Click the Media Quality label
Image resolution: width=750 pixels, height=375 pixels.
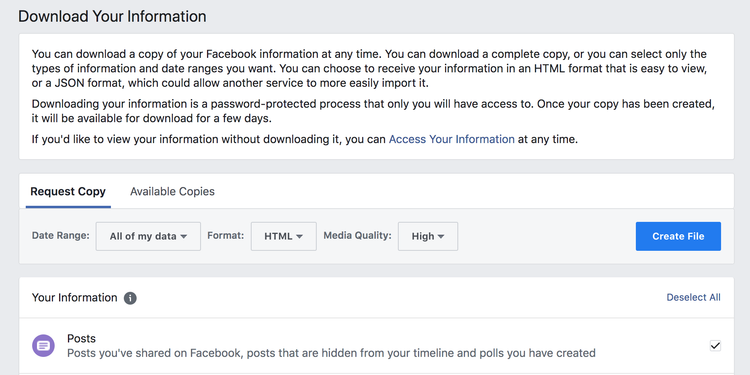[357, 235]
